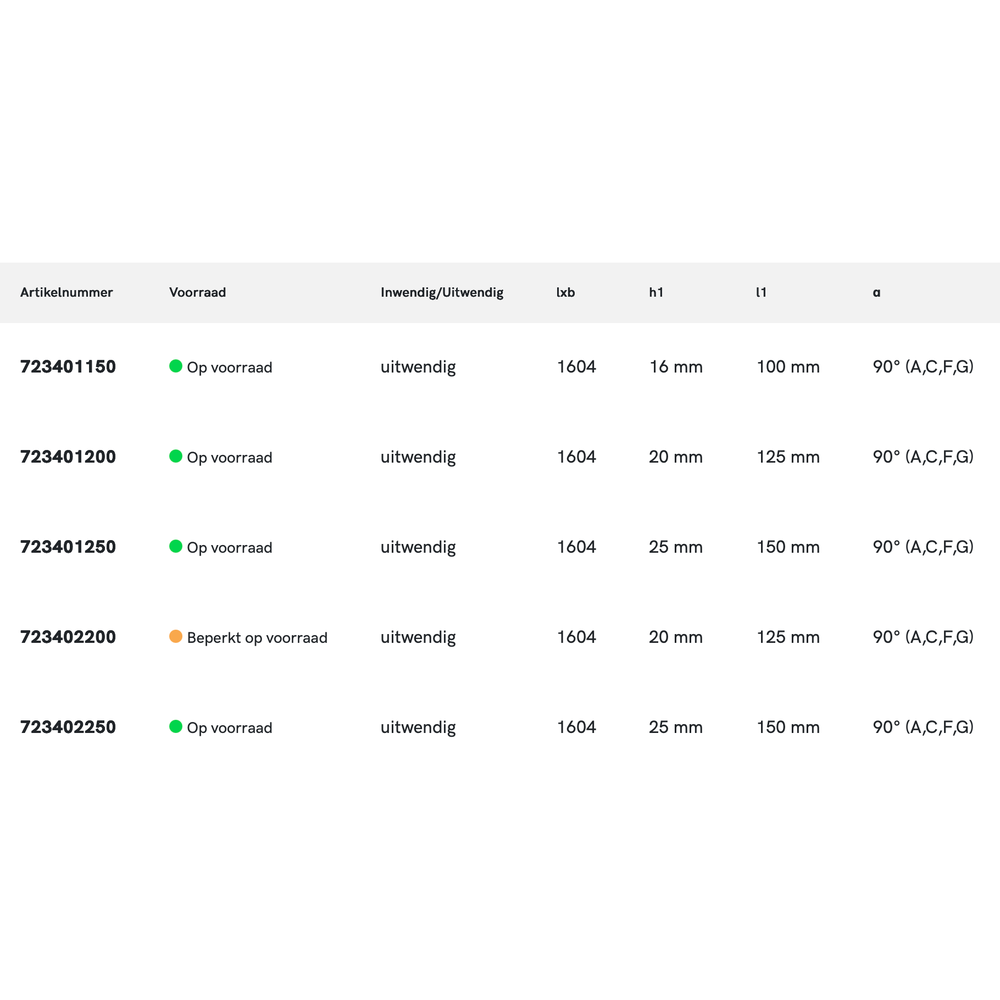This screenshot has width=1000, height=1000.
Task: Select article number 723401250
Action: tap(68, 547)
